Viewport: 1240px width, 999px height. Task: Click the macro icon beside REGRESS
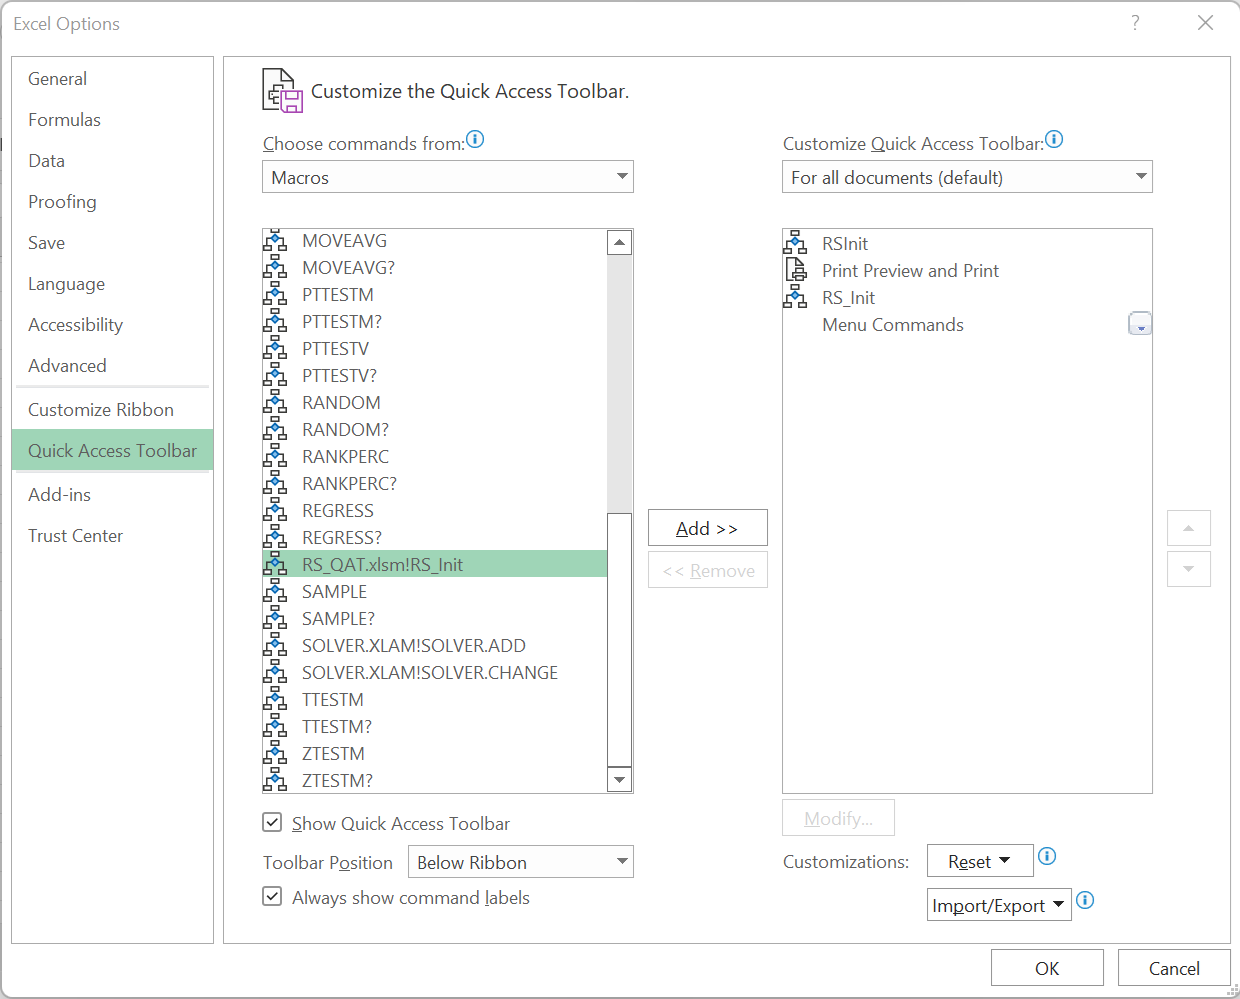coord(274,511)
